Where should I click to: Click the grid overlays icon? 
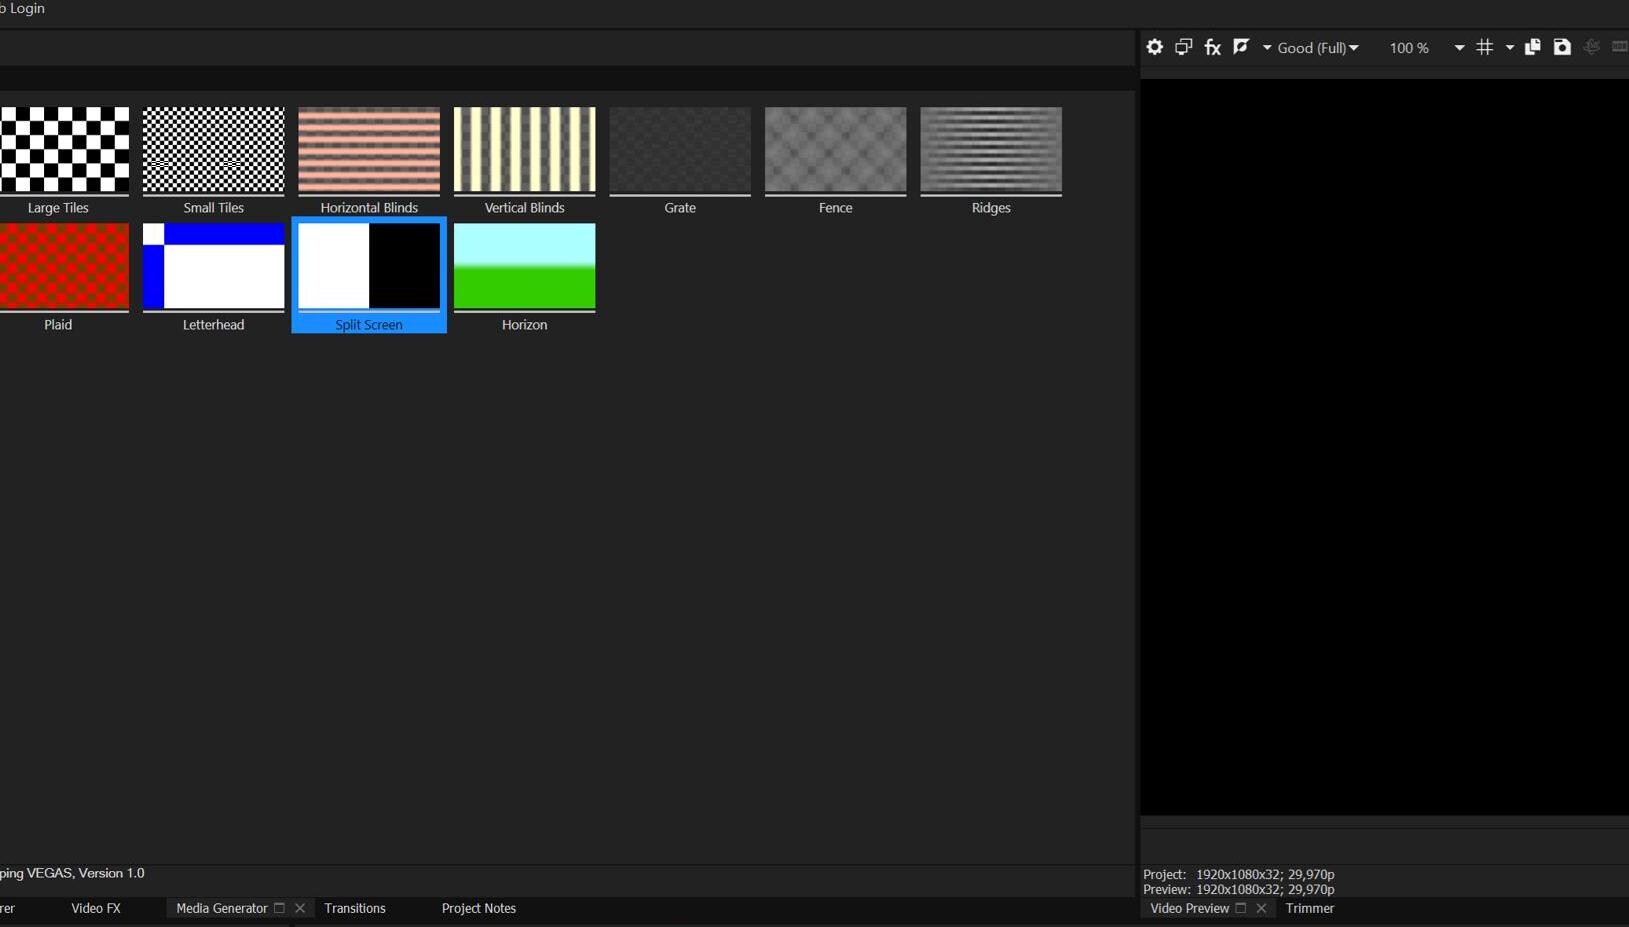pyautogui.click(x=1485, y=47)
